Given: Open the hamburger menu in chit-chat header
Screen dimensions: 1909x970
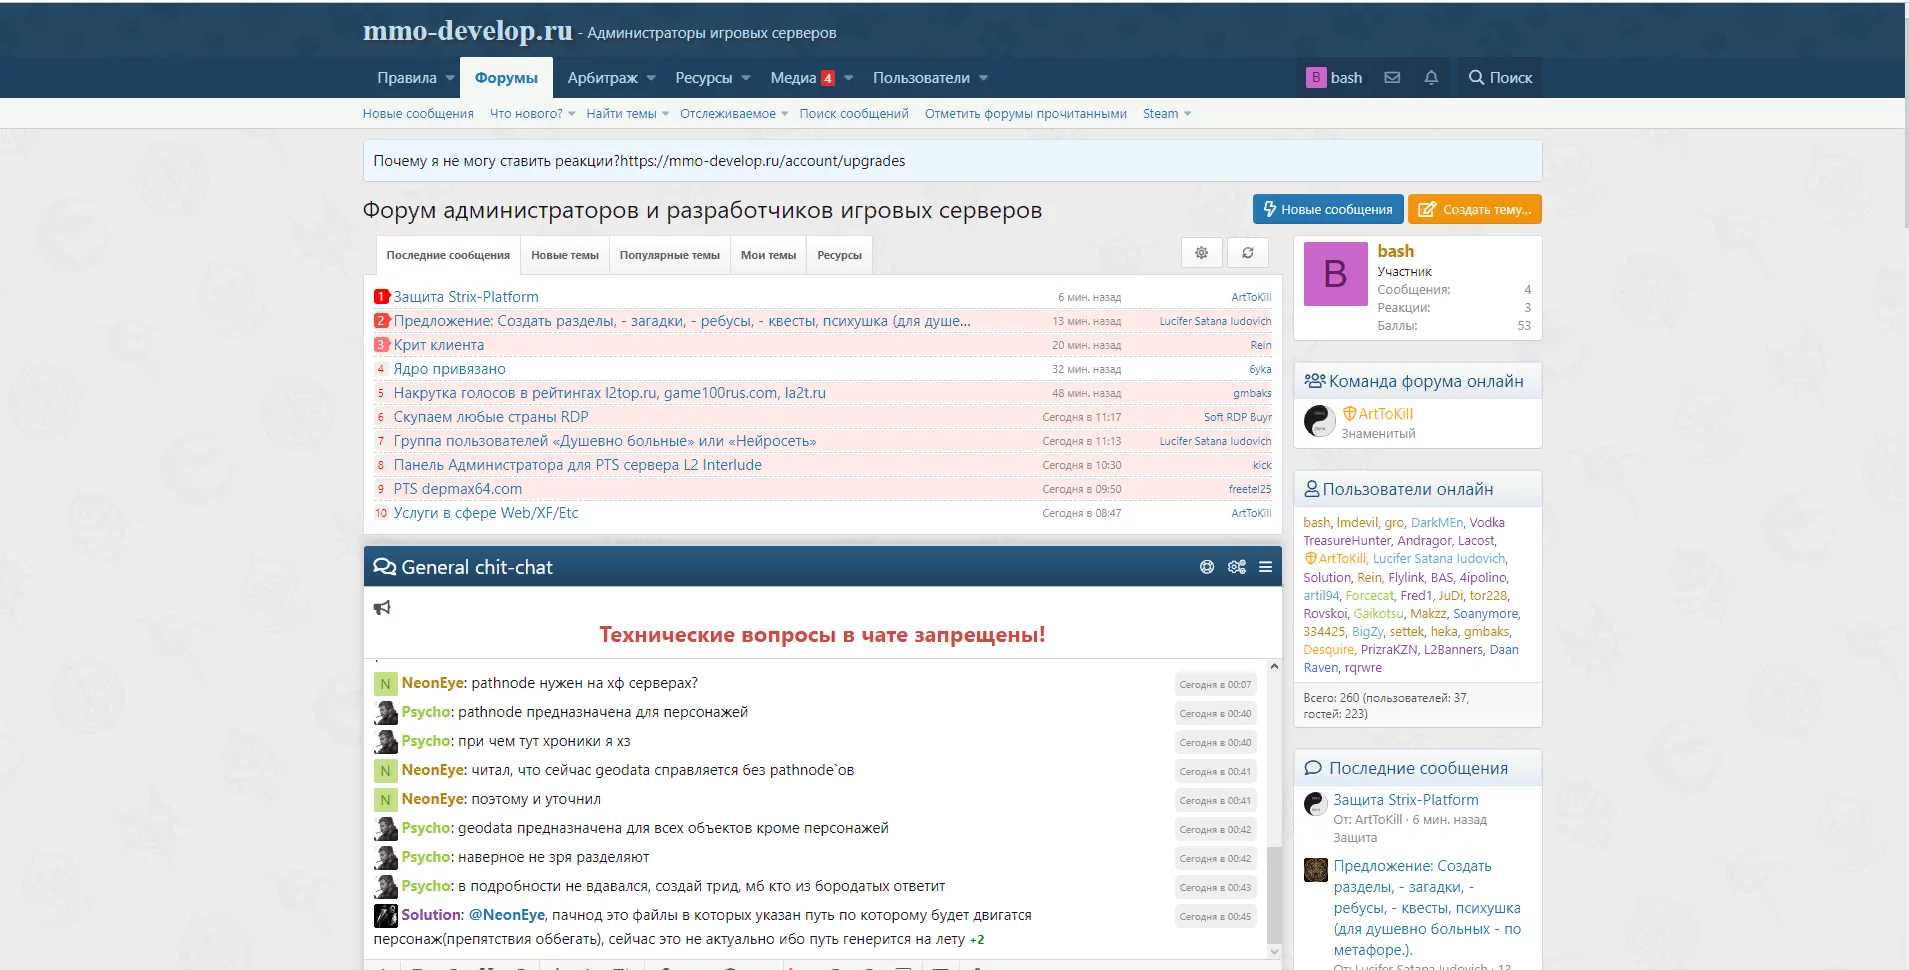Looking at the screenshot, I should point(1265,567).
